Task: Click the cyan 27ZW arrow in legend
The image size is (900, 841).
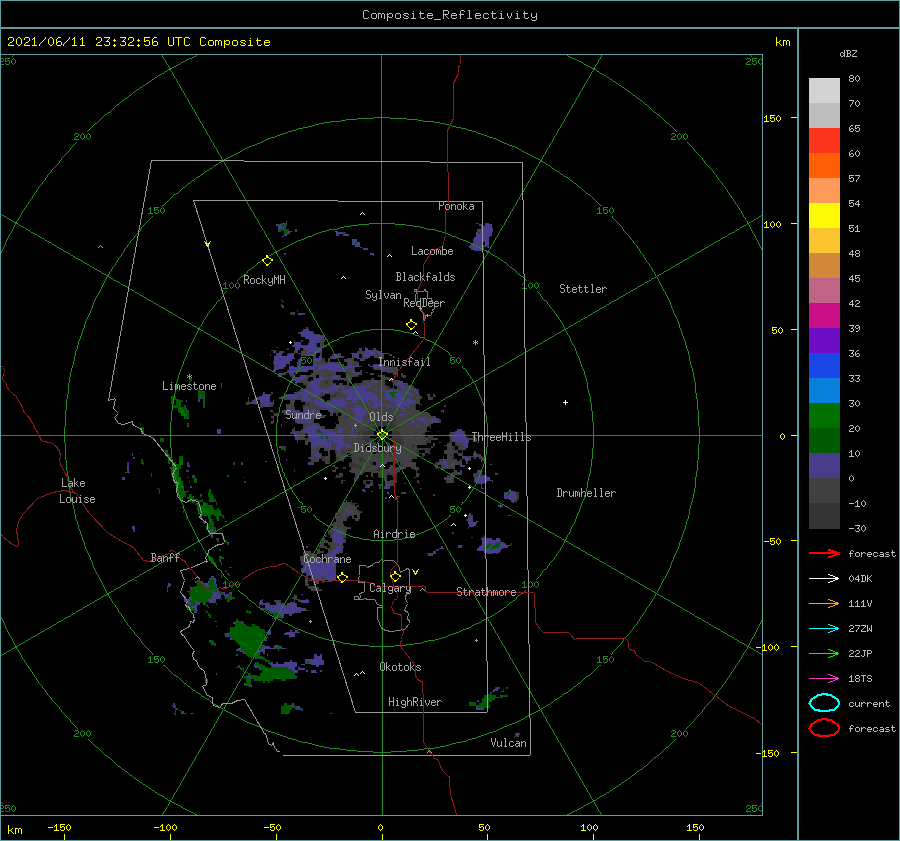Action: [824, 629]
